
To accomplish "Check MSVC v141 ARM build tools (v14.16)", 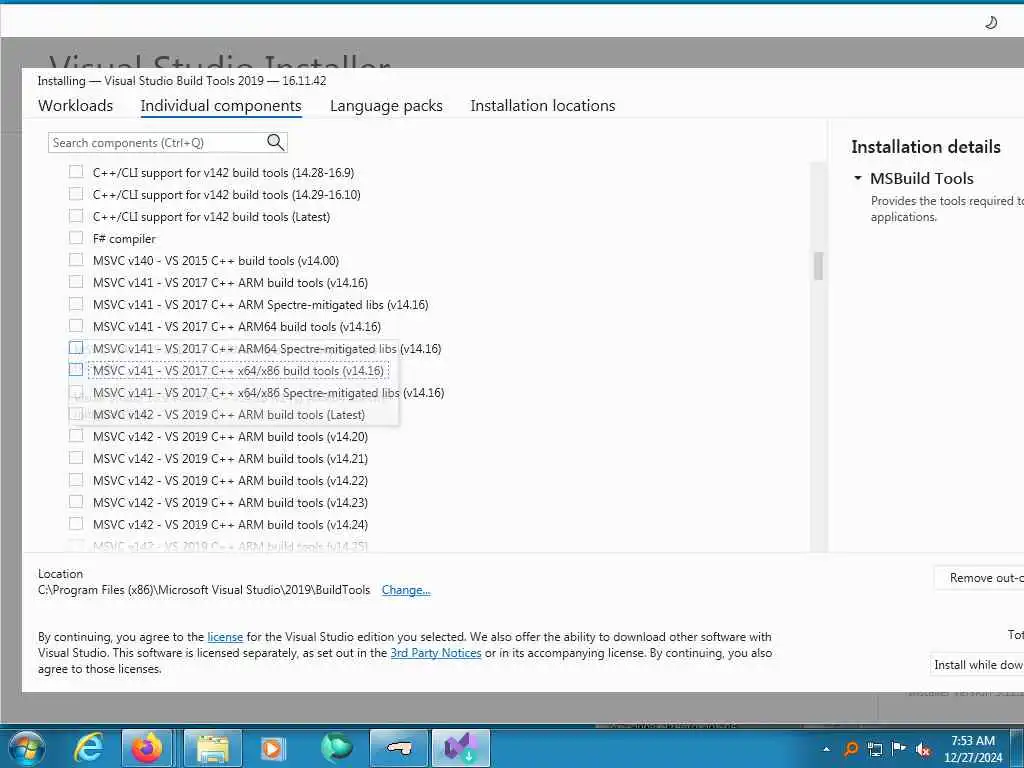I will coord(76,282).
